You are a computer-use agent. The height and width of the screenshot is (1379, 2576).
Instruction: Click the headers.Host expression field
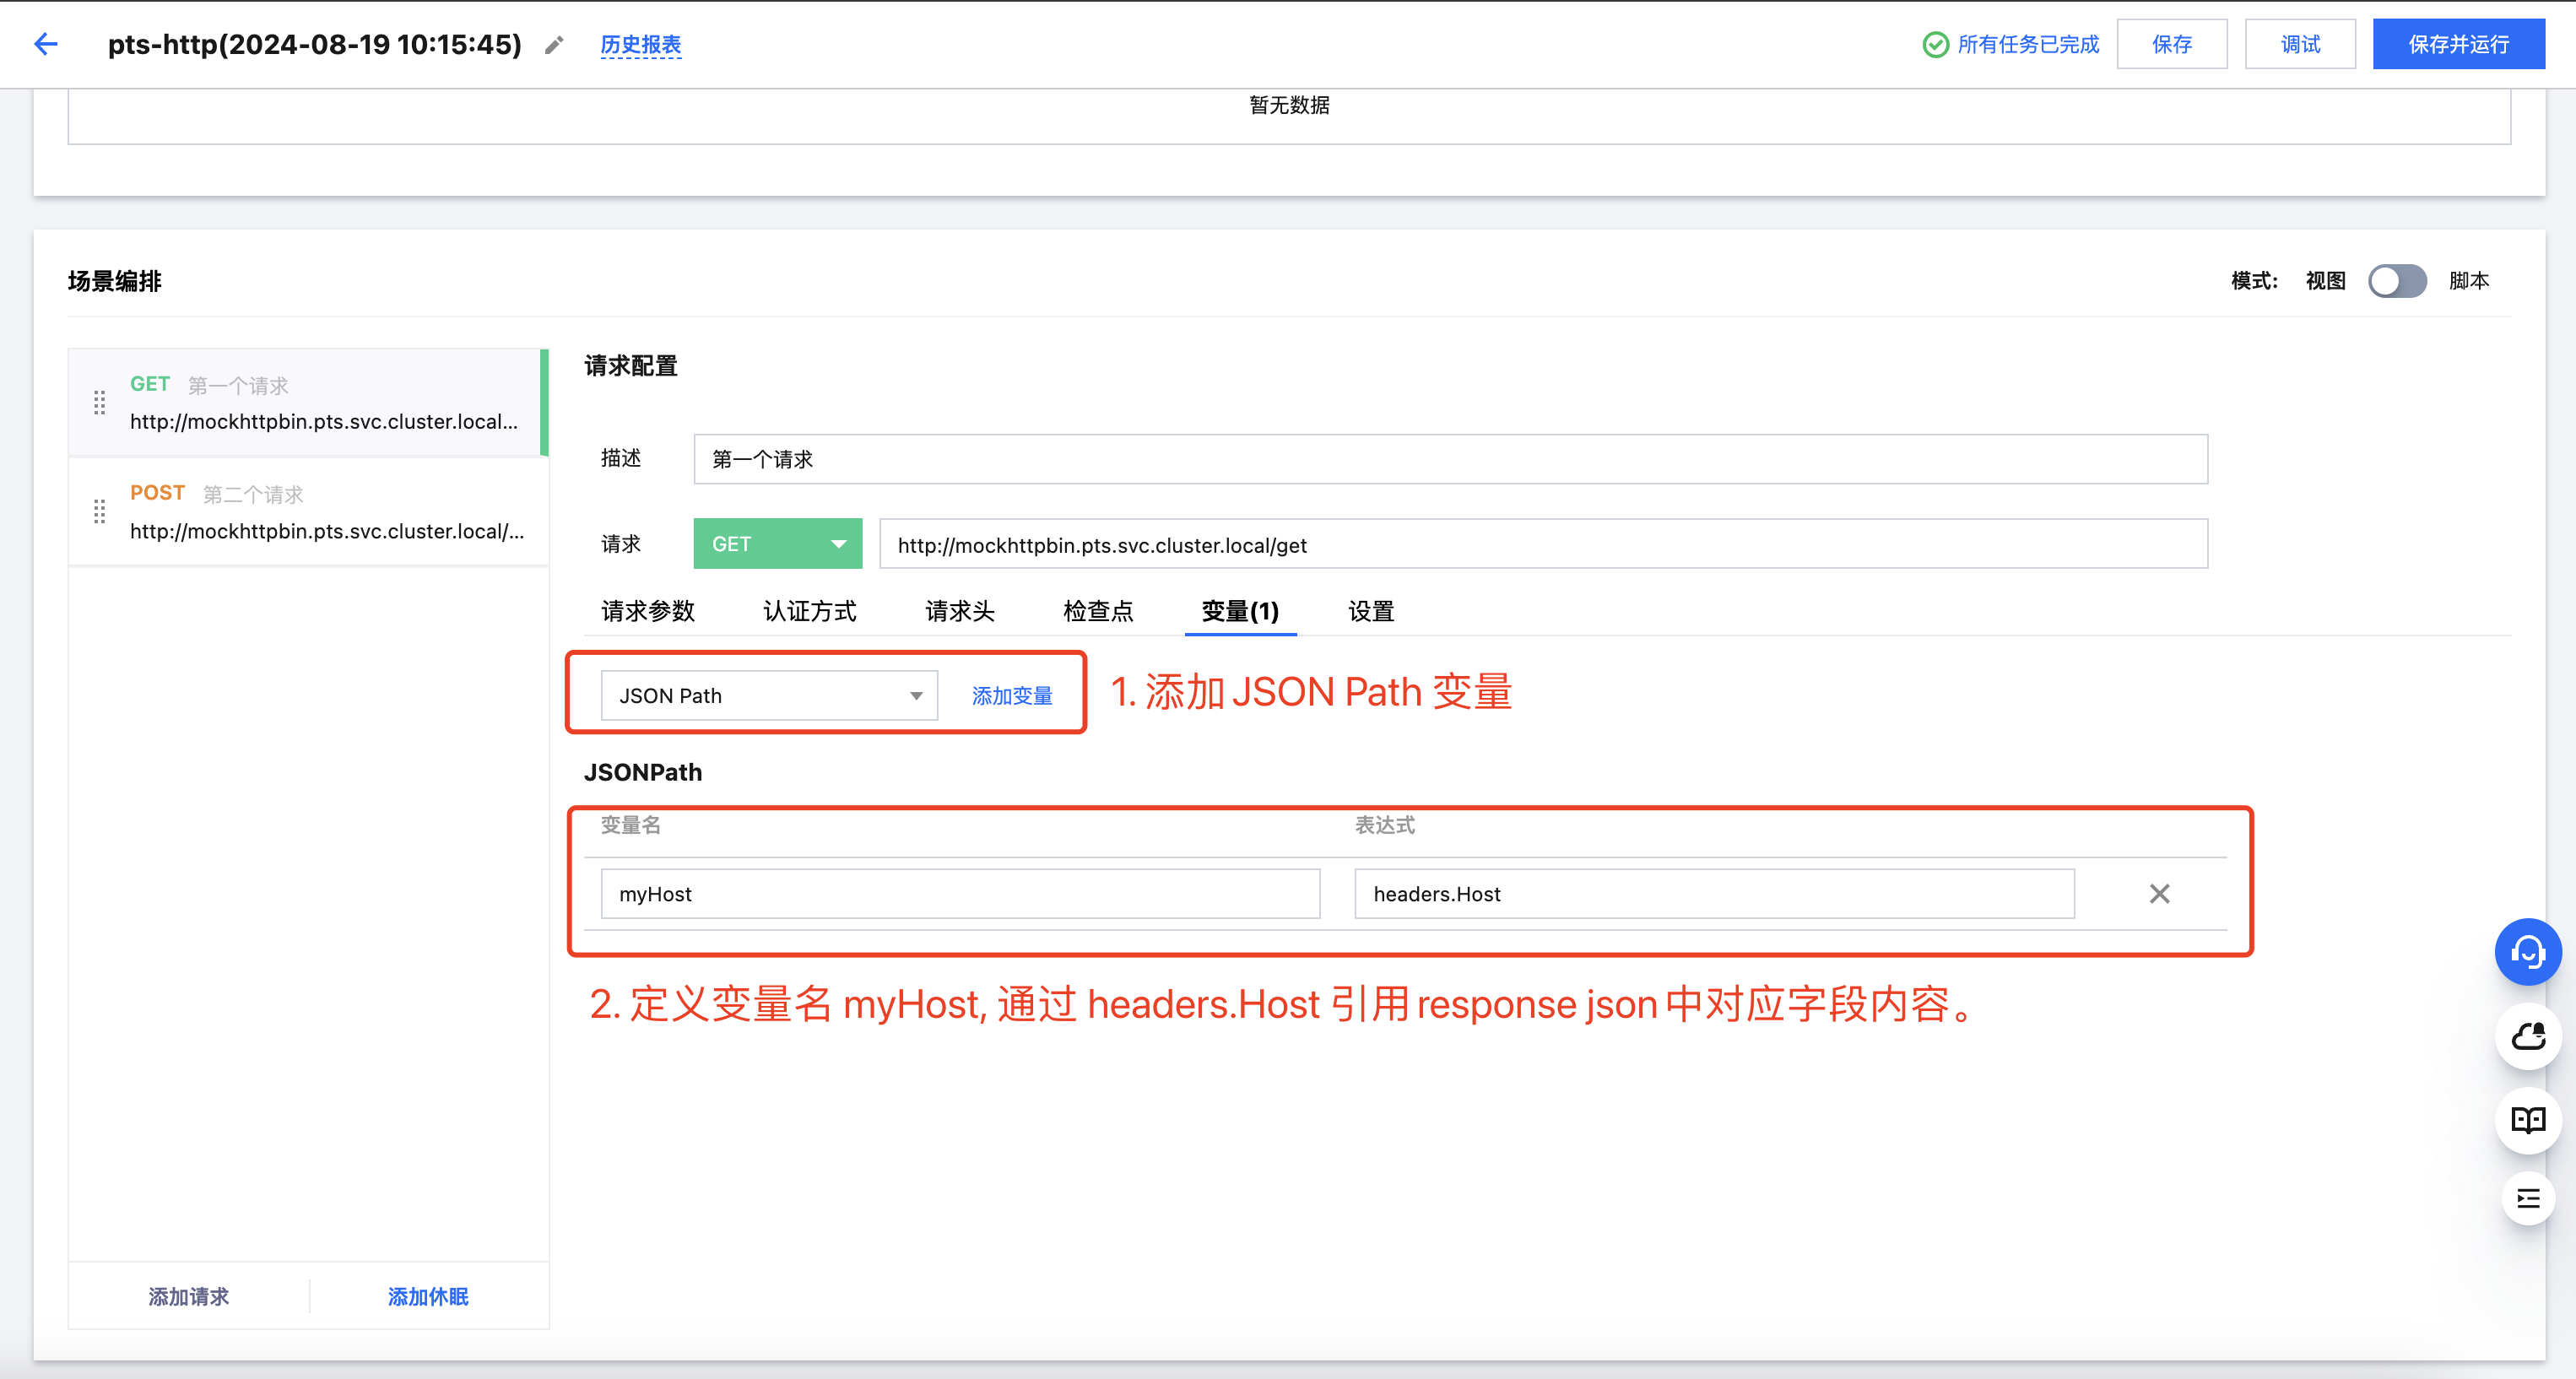click(x=1713, y=893)
